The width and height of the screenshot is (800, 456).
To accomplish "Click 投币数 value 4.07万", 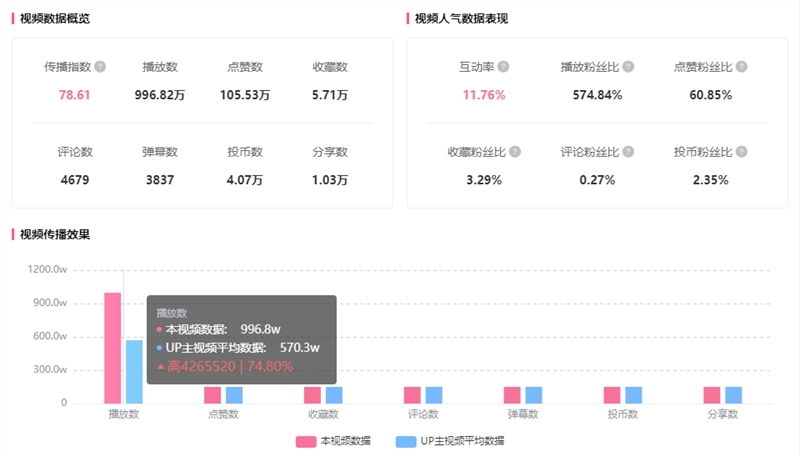I will pos(245,180).
